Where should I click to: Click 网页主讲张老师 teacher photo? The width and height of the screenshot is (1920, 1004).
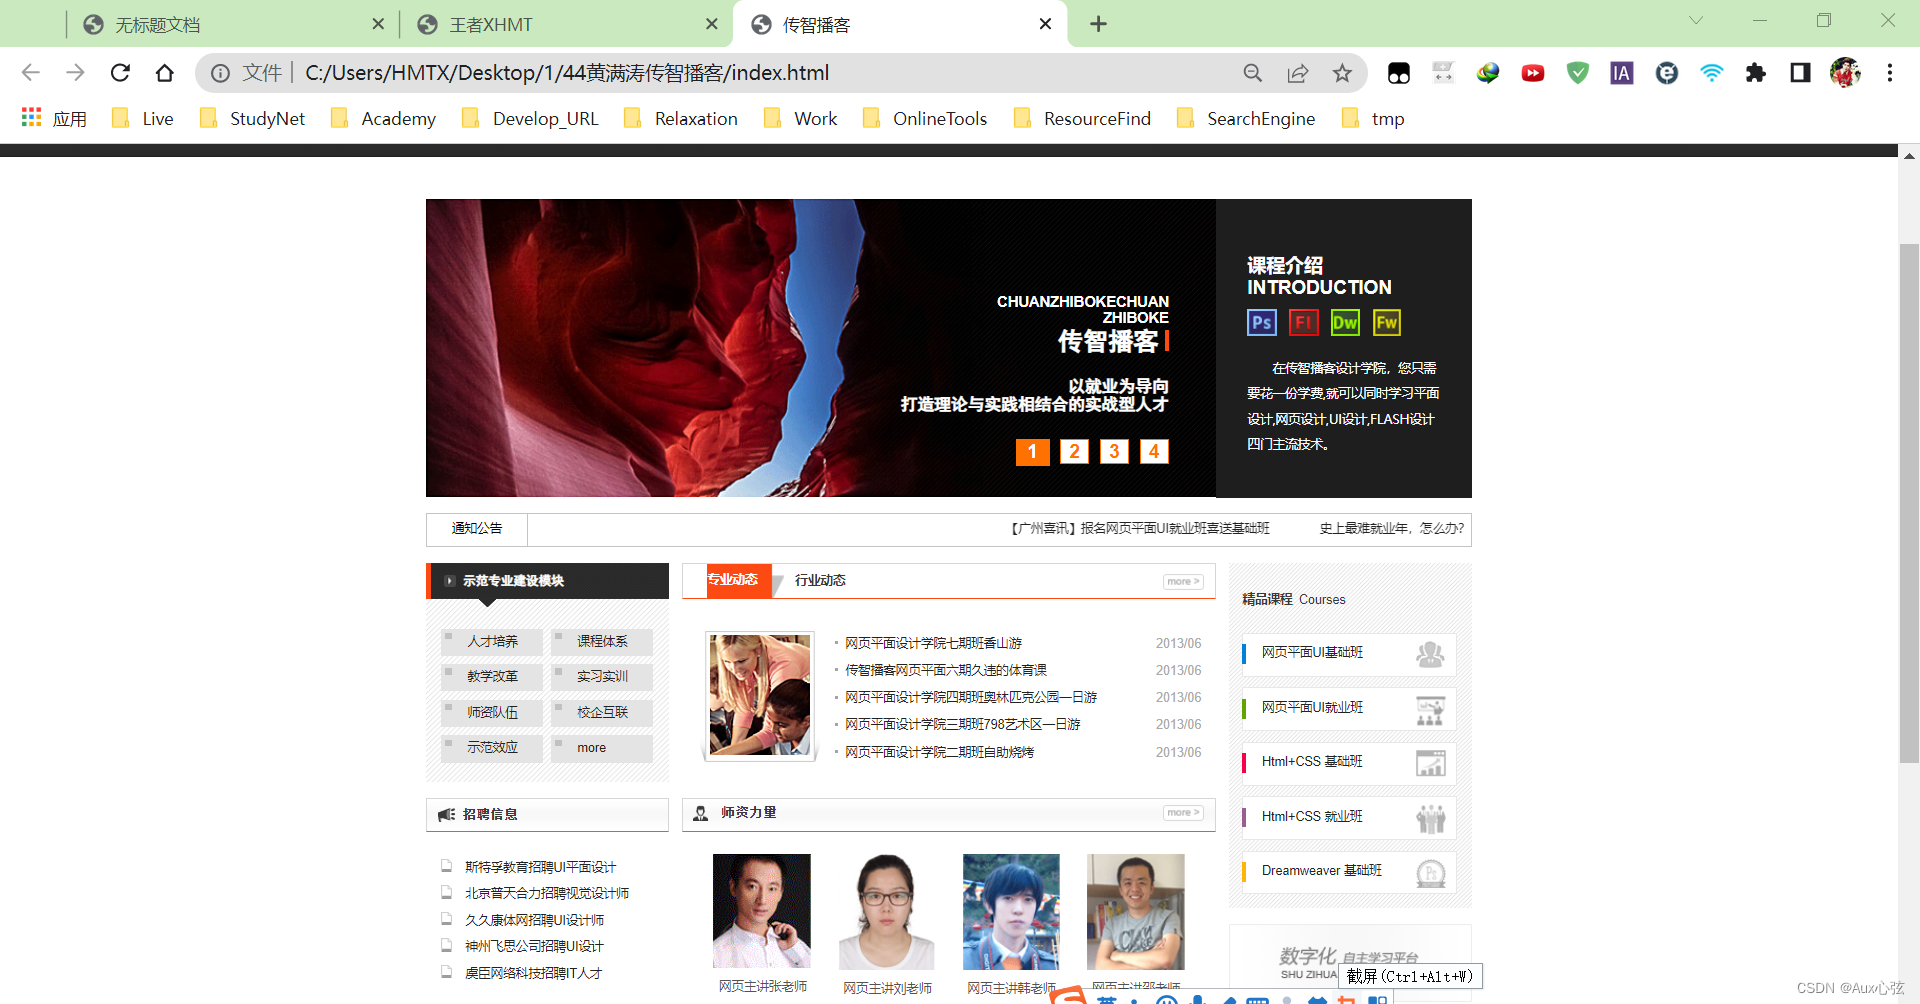[762, 911]
